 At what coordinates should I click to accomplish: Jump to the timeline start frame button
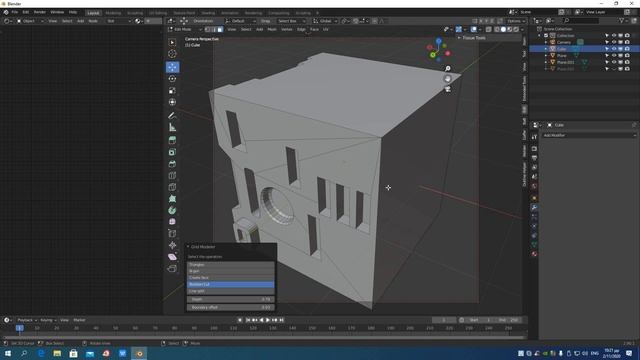248,320
